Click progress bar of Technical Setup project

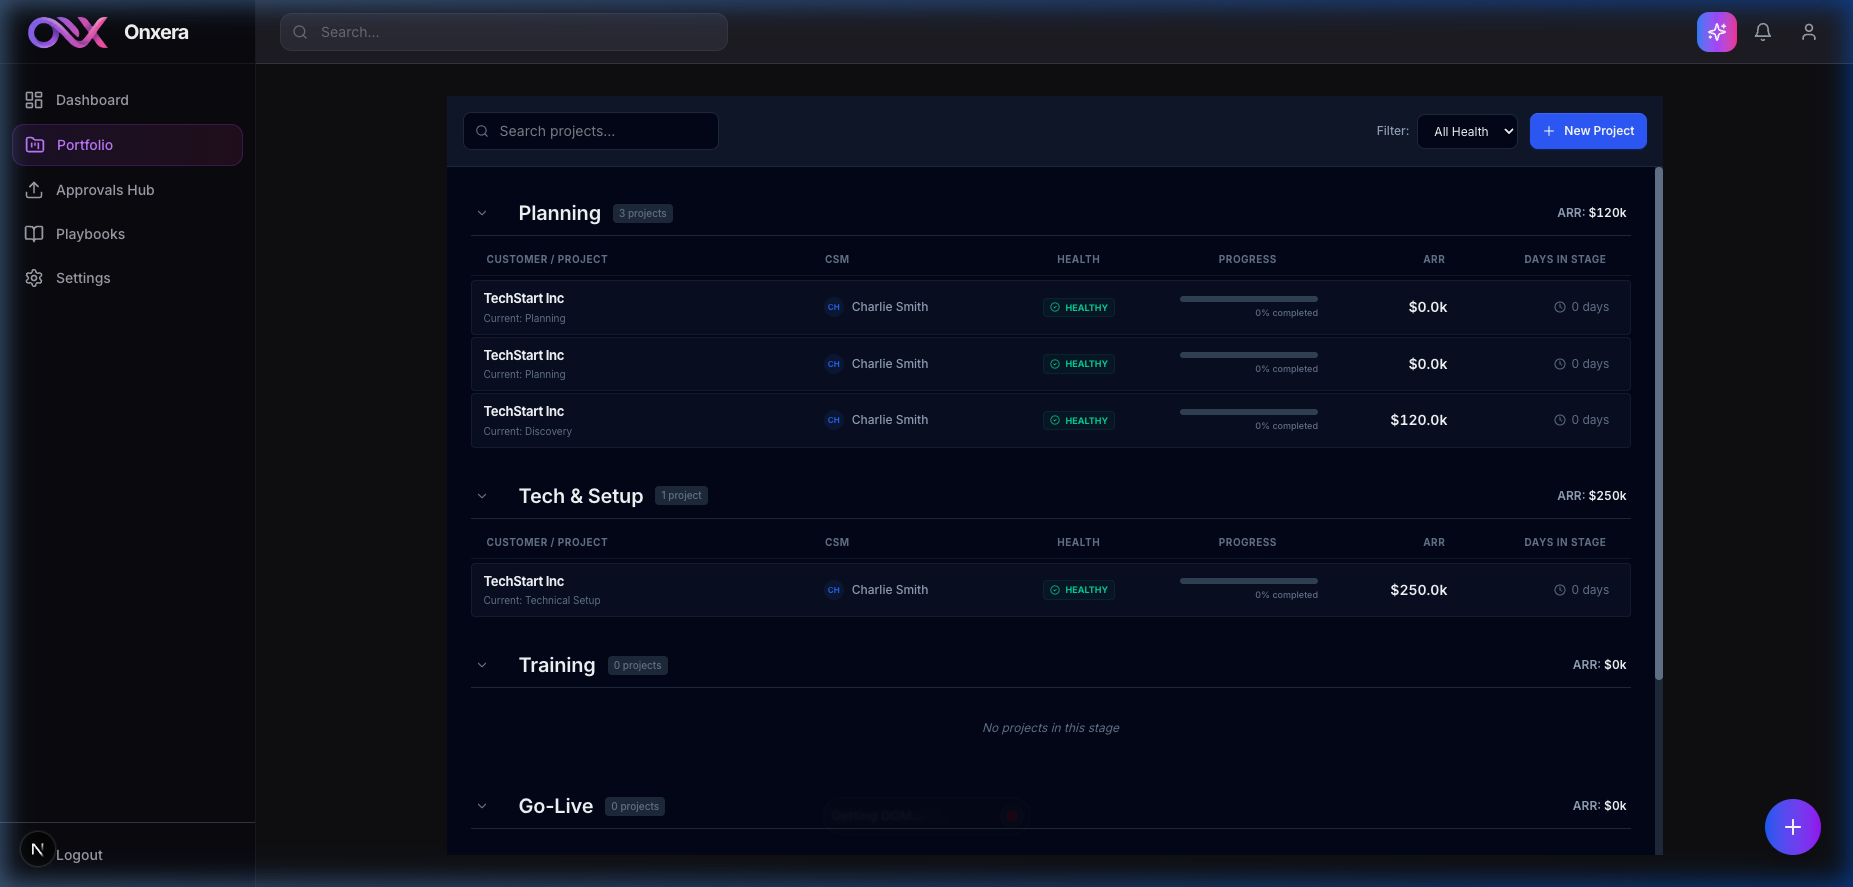coord(1248,581)
